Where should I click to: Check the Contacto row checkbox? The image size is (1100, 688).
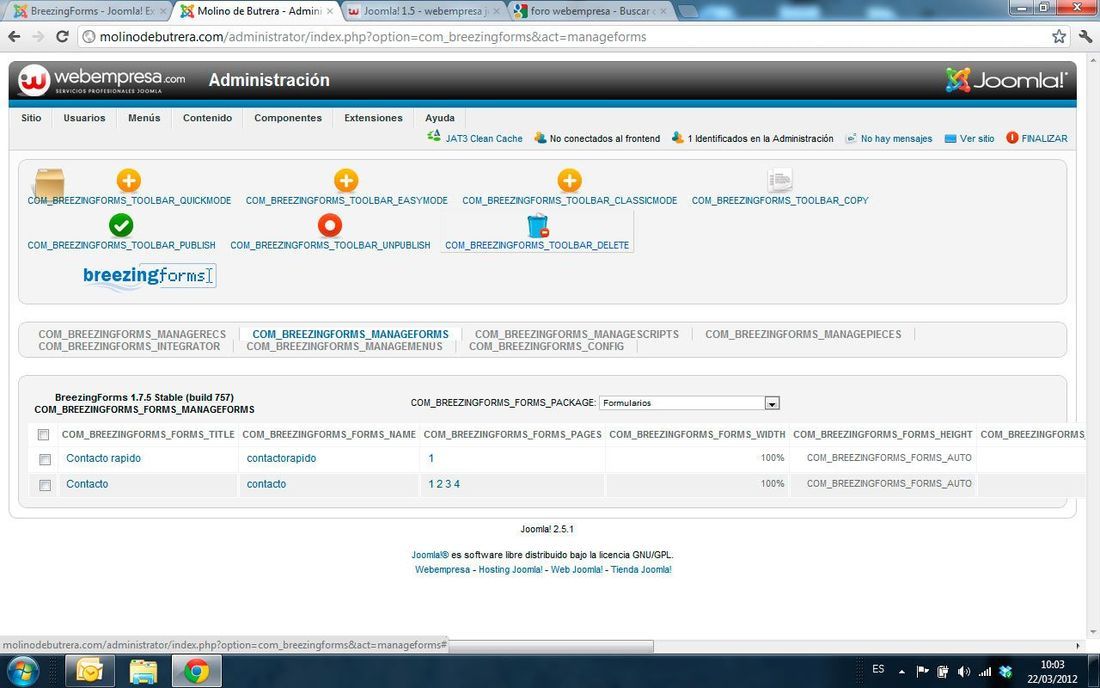[45, 485]
